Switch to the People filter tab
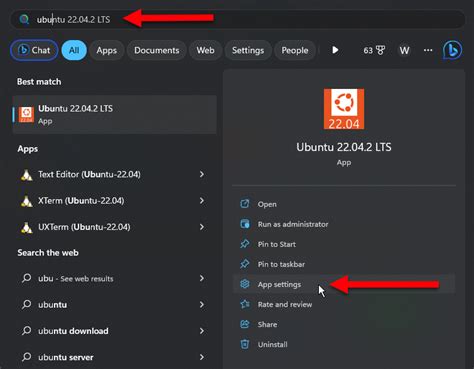Viewport: 474px width, 369px height. click(295, 50)
